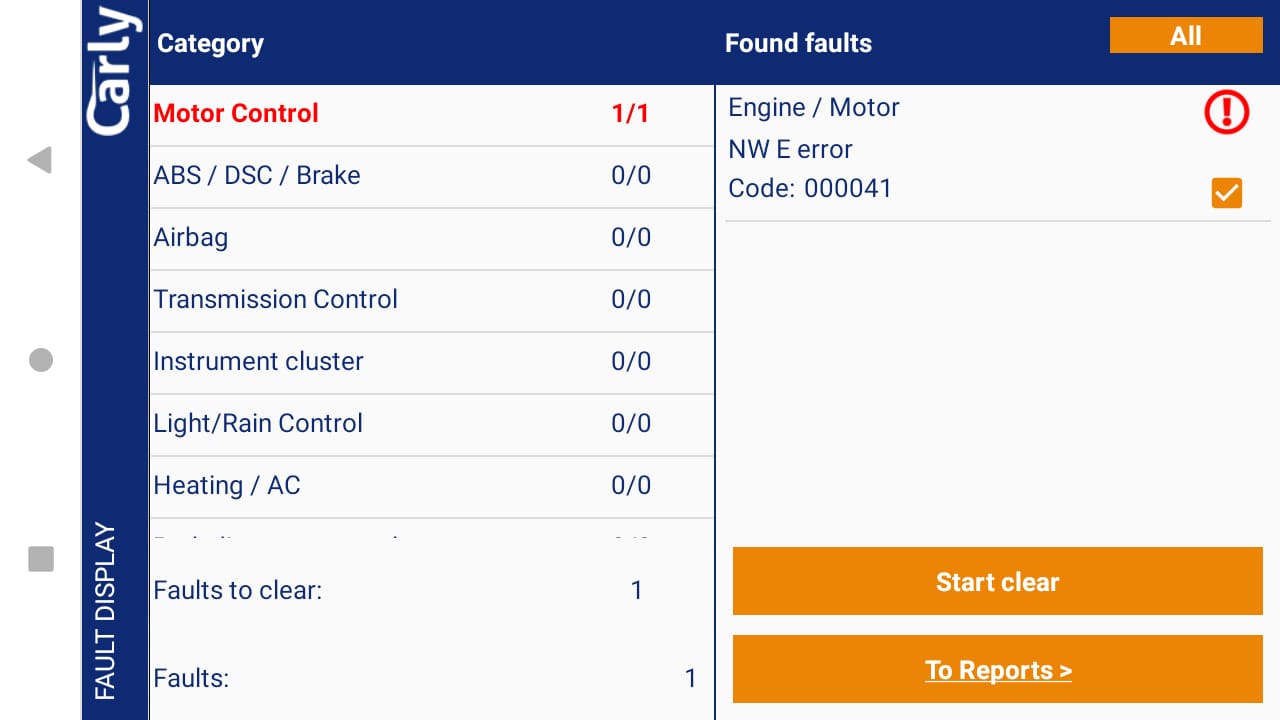The height and width of the screenshot is (720, 1280).
Task: Choose the Instrument cluster category
Action: point(259,361)
